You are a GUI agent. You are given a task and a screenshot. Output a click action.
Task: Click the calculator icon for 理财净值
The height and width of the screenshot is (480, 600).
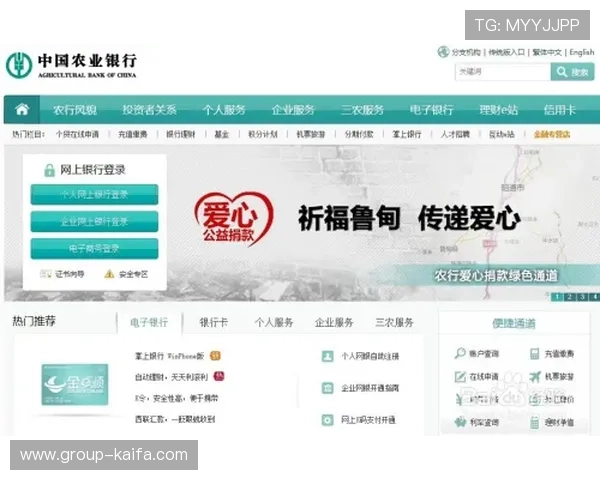point(535,423)
